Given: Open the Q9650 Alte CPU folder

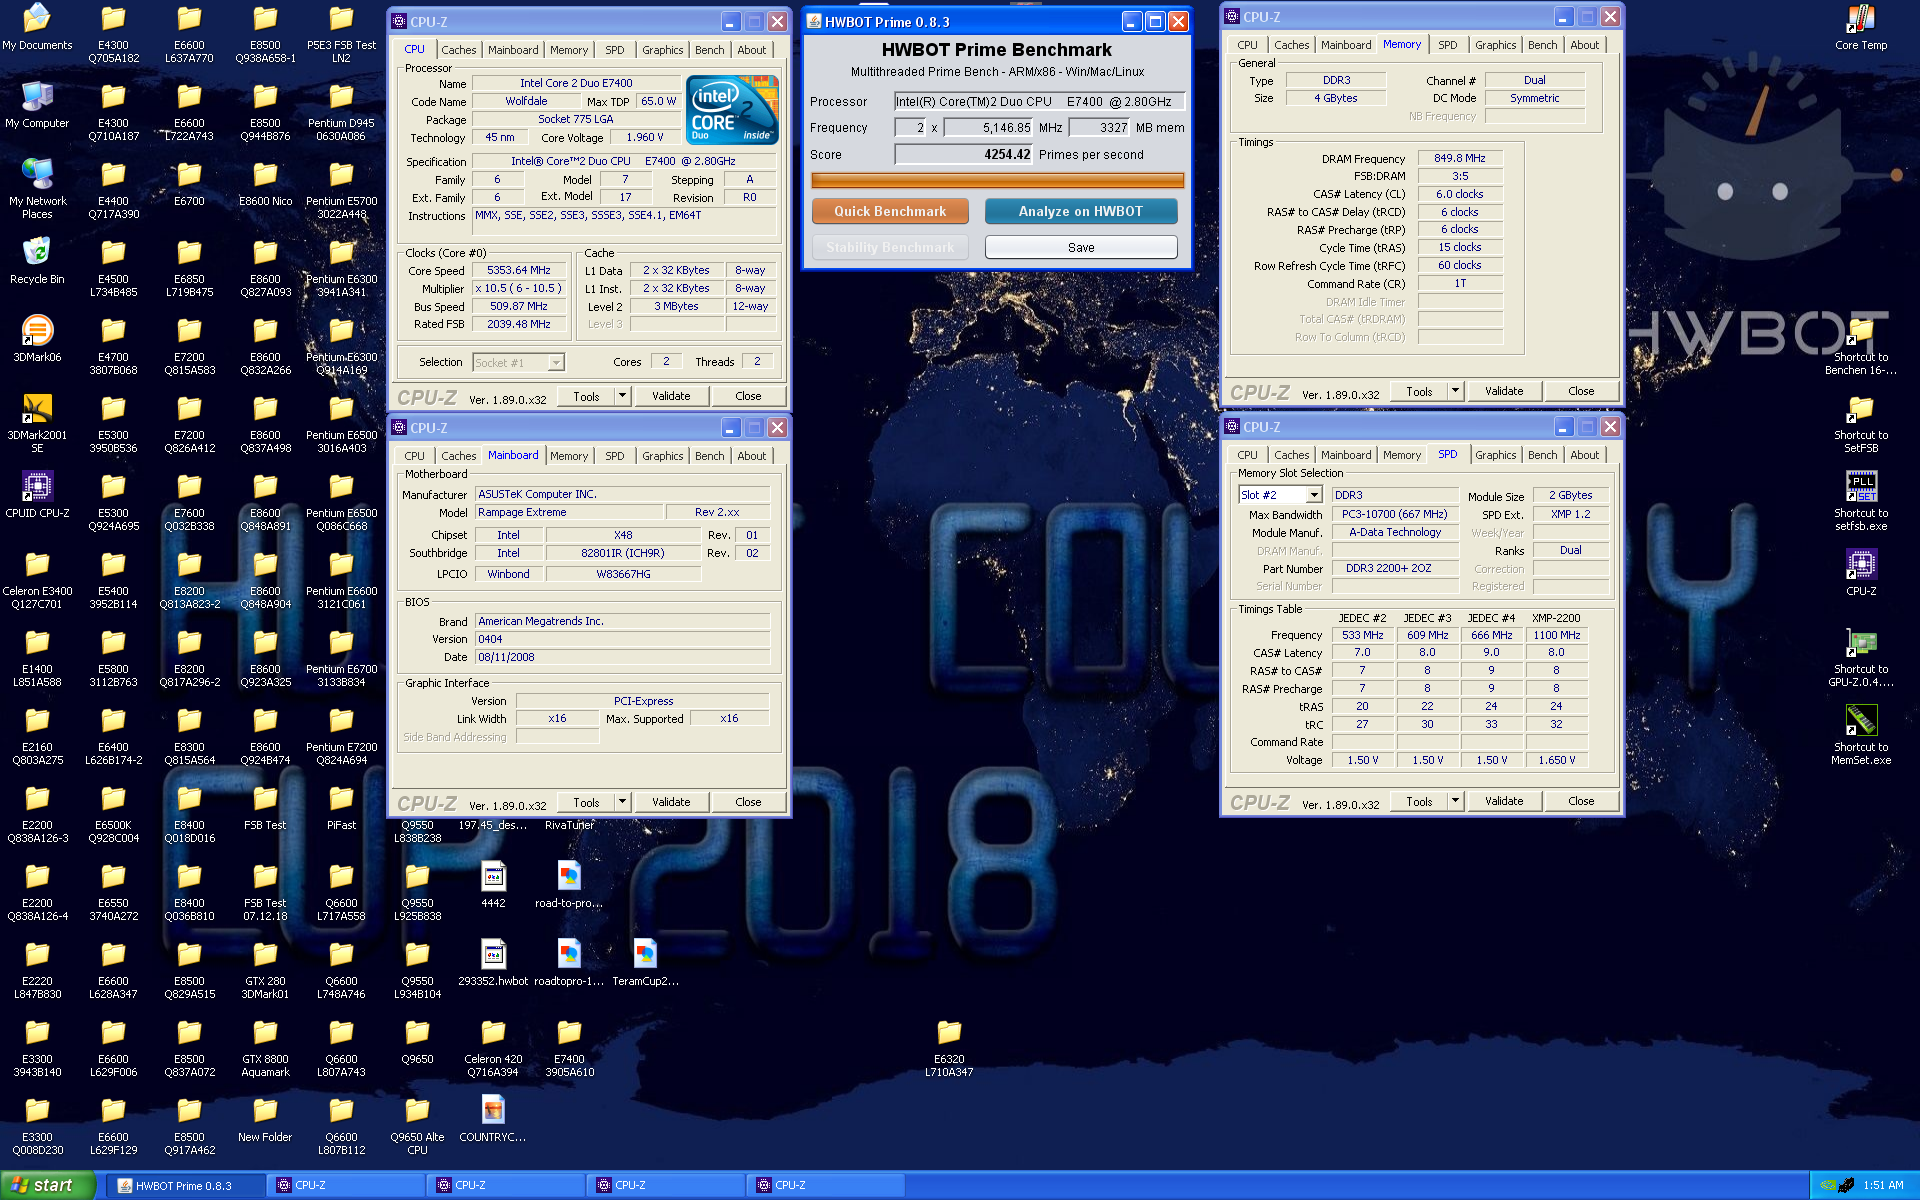Looking at the screenshot, I should [x=417, y=1126].
